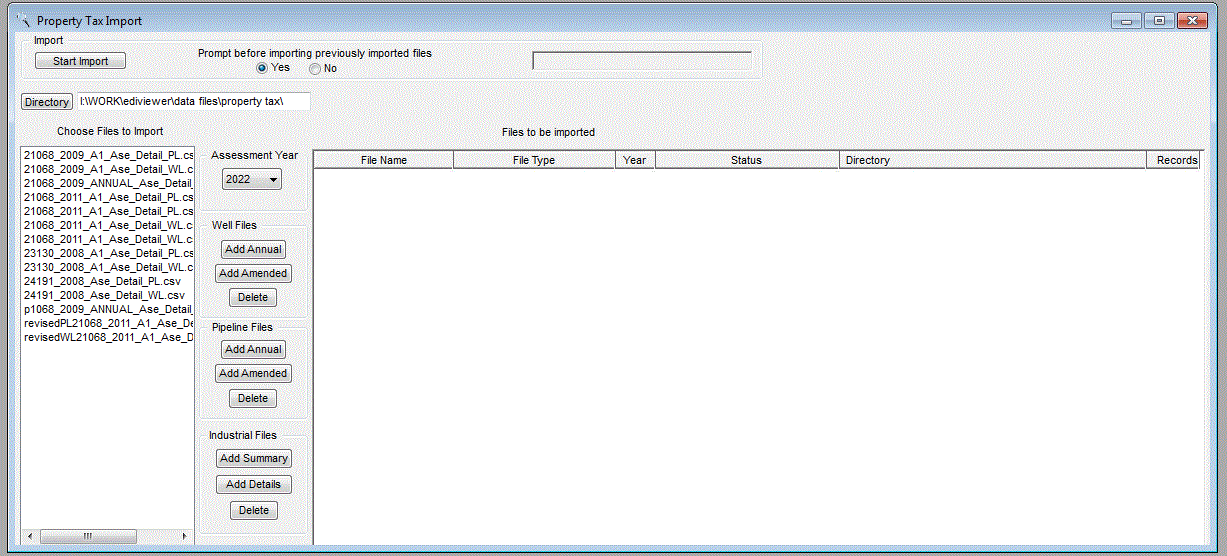Click the Start Import button

(80, 61)
